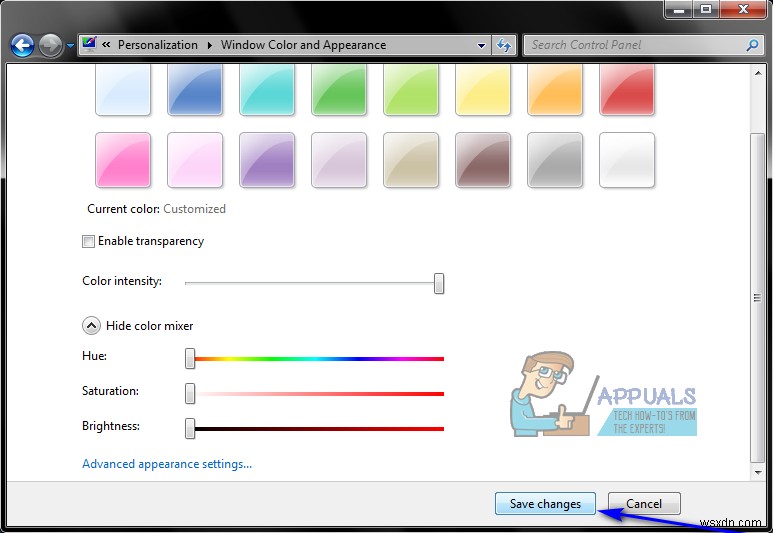773x533 pixels.
Task: Select the blue color swatch
Action: click(195, 90)
